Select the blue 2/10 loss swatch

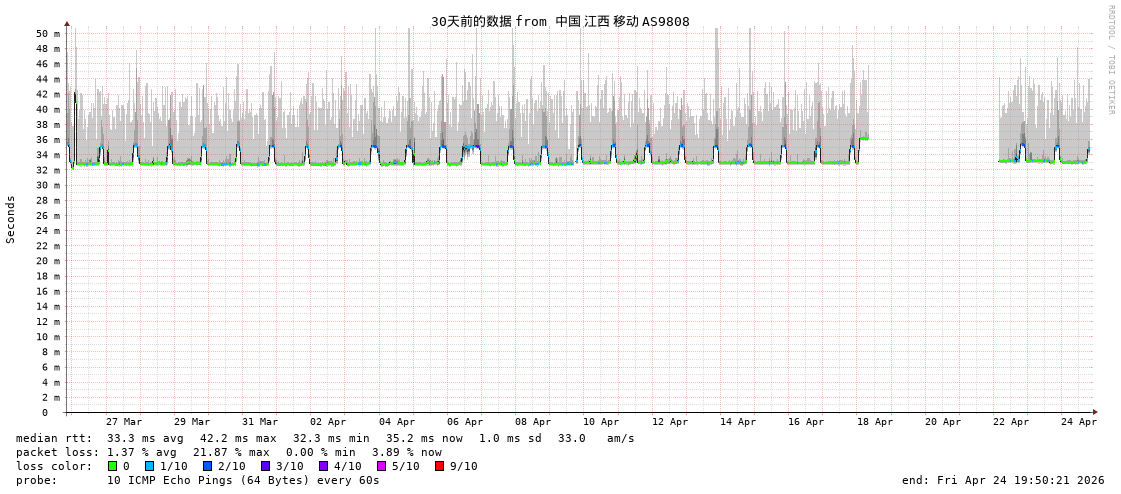[207, 466]
